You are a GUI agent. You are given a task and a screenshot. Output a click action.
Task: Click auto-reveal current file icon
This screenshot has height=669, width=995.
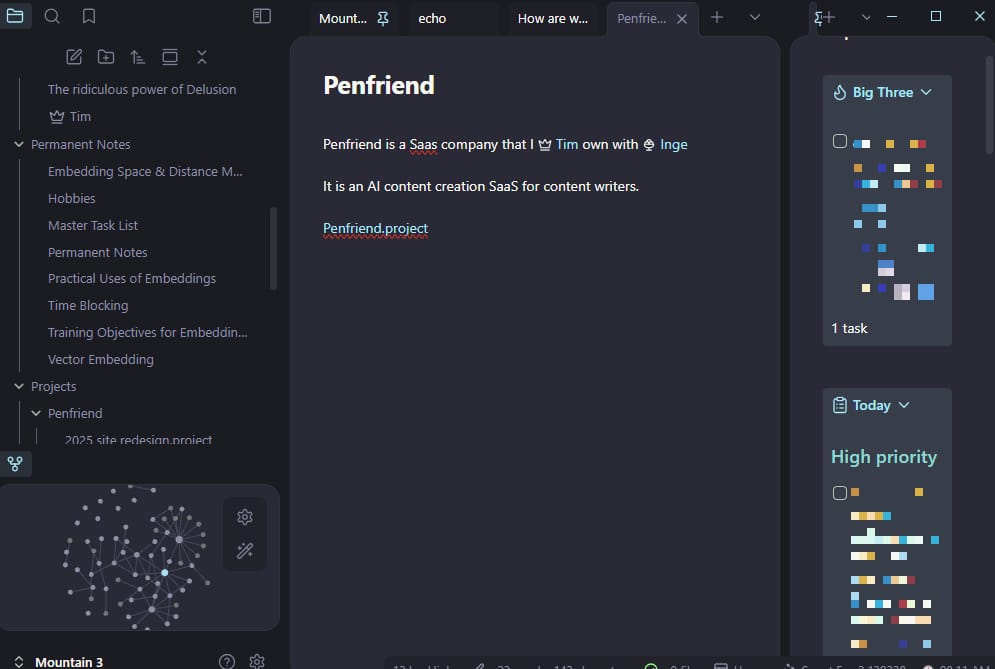169,57
